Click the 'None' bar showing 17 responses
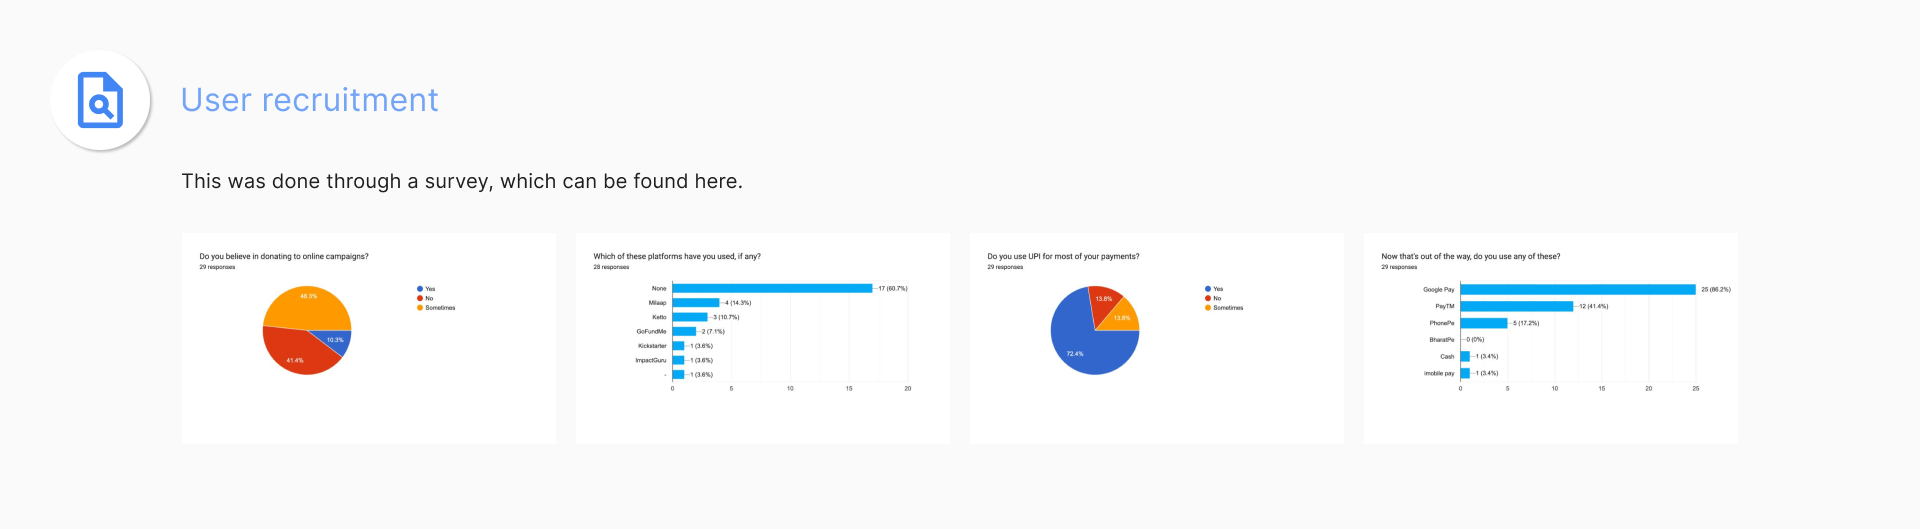Screen dimensions: 1920x529 pos(772,288)
